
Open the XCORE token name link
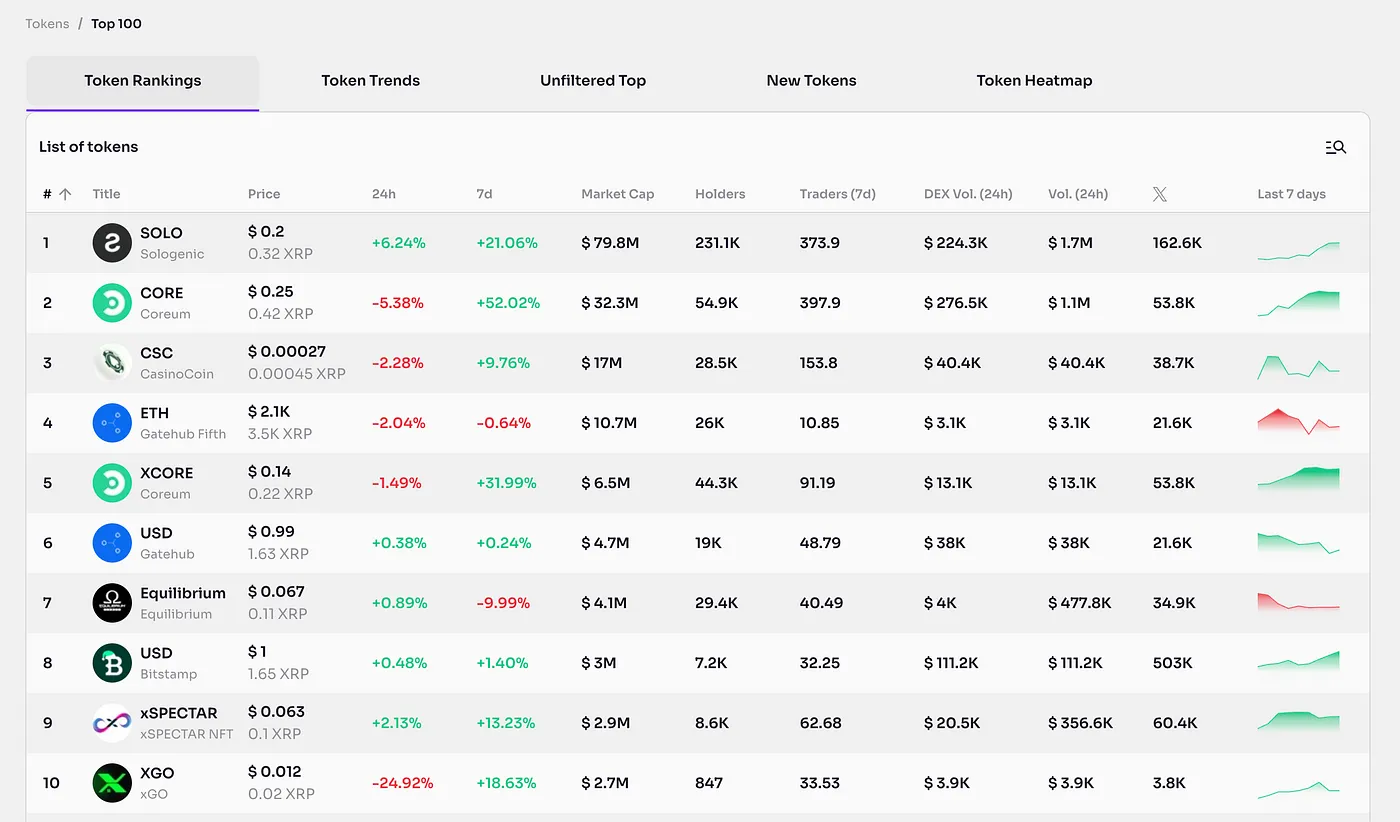(166, 473)
